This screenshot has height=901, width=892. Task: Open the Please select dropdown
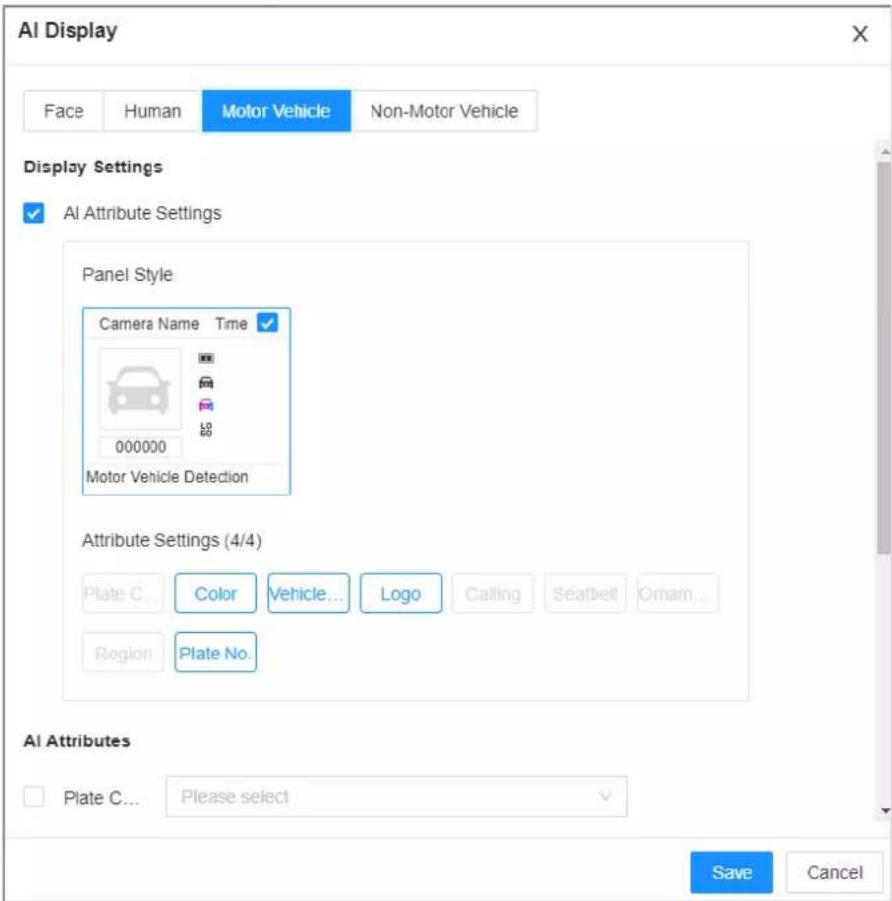pos(397,796)
